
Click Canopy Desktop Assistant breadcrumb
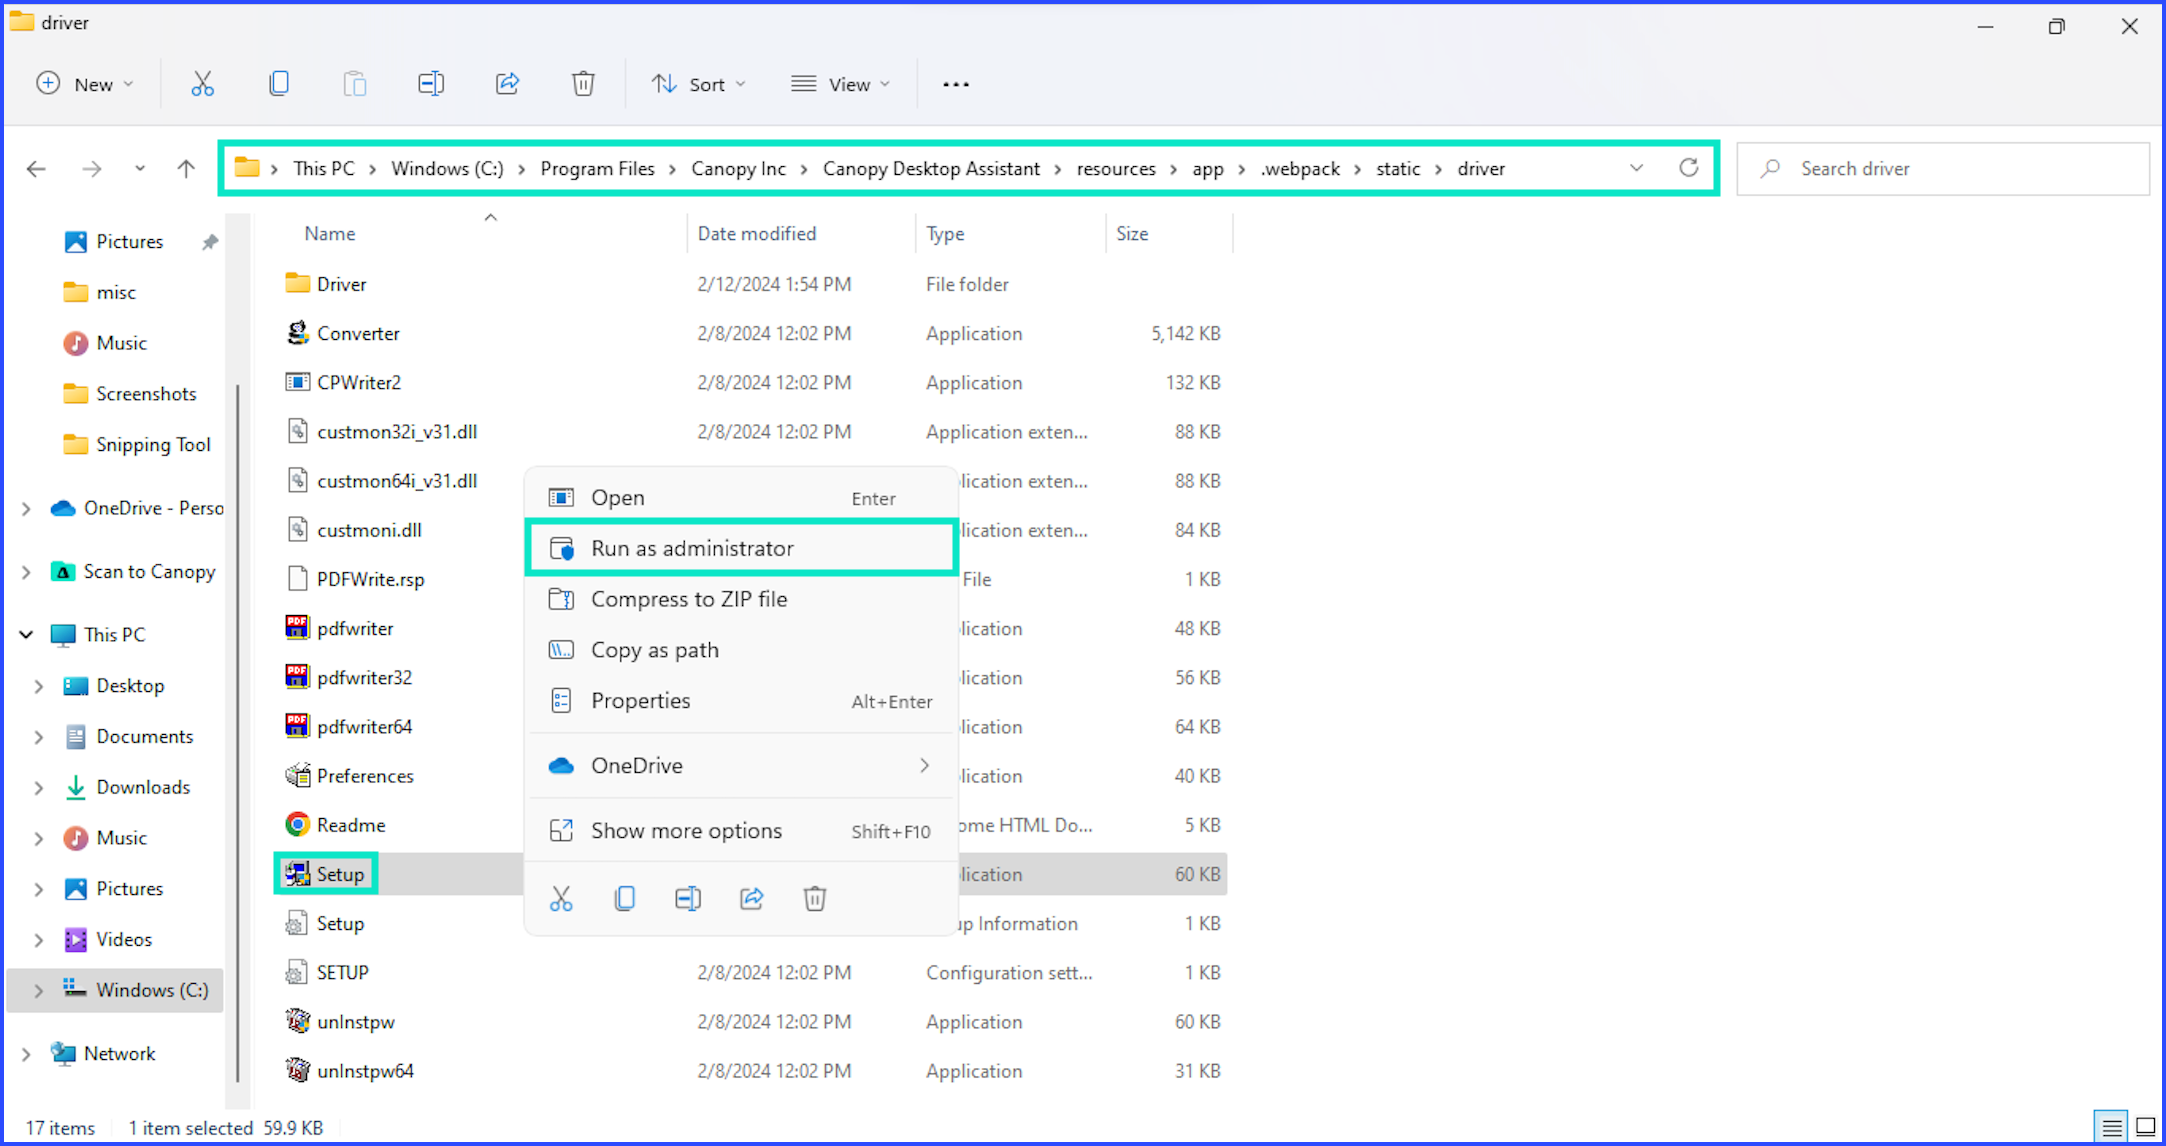931,169
